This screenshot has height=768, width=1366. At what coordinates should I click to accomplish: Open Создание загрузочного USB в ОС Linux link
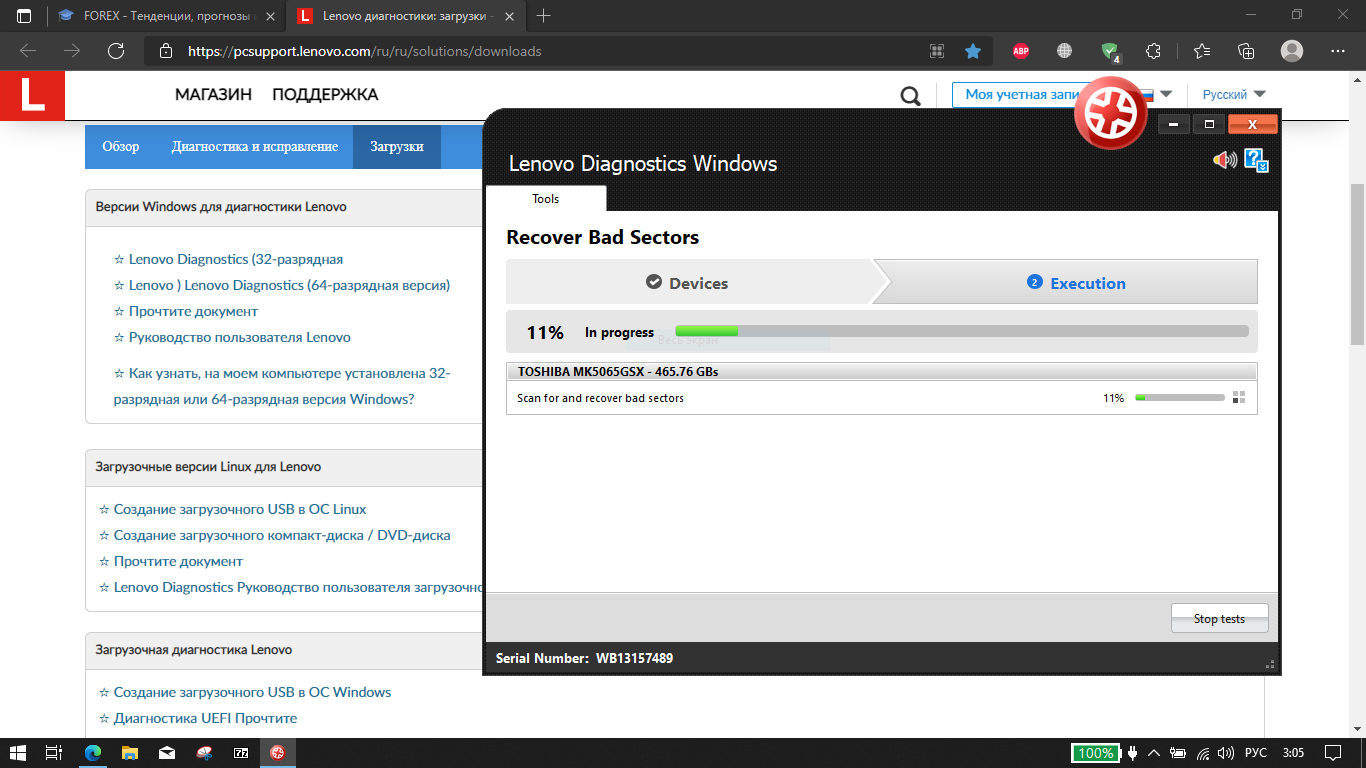(x=240, y=509)
